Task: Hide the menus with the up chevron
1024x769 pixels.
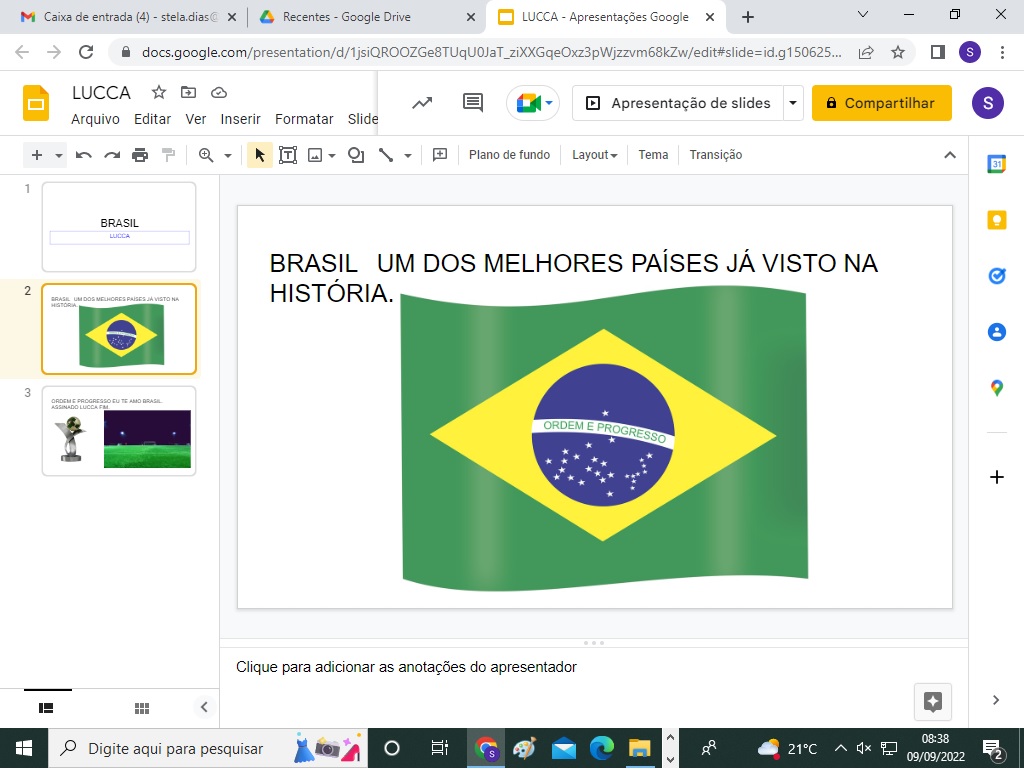Action: [950, 155]
